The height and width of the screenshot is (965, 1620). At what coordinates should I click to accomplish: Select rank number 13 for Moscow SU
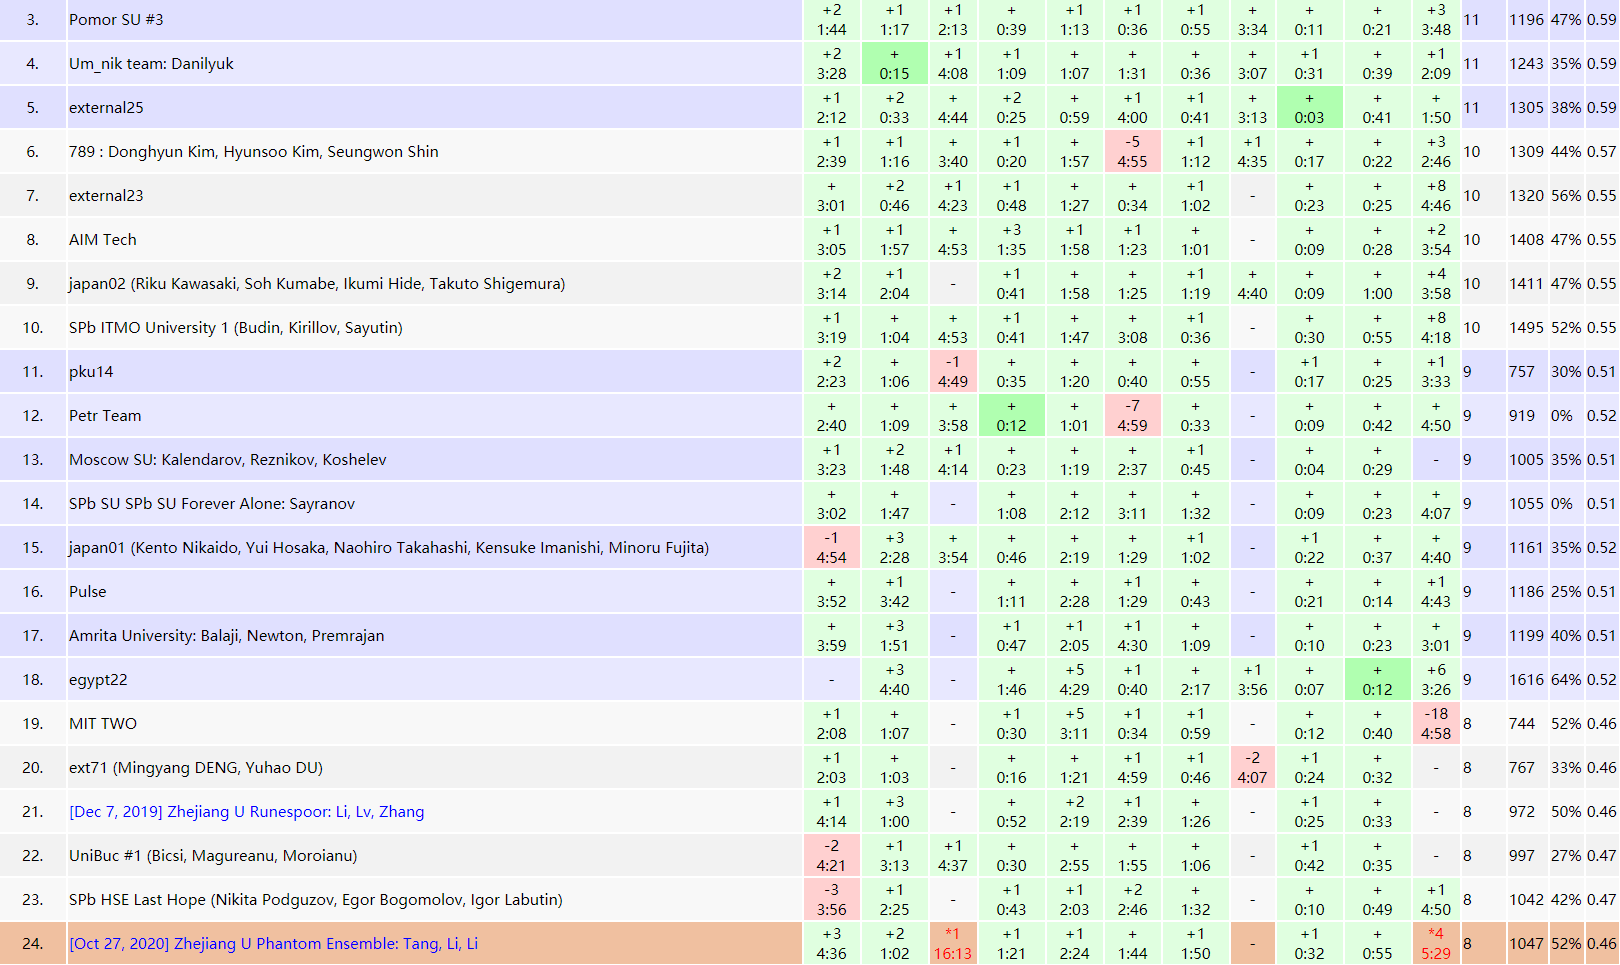pos(33,460)
